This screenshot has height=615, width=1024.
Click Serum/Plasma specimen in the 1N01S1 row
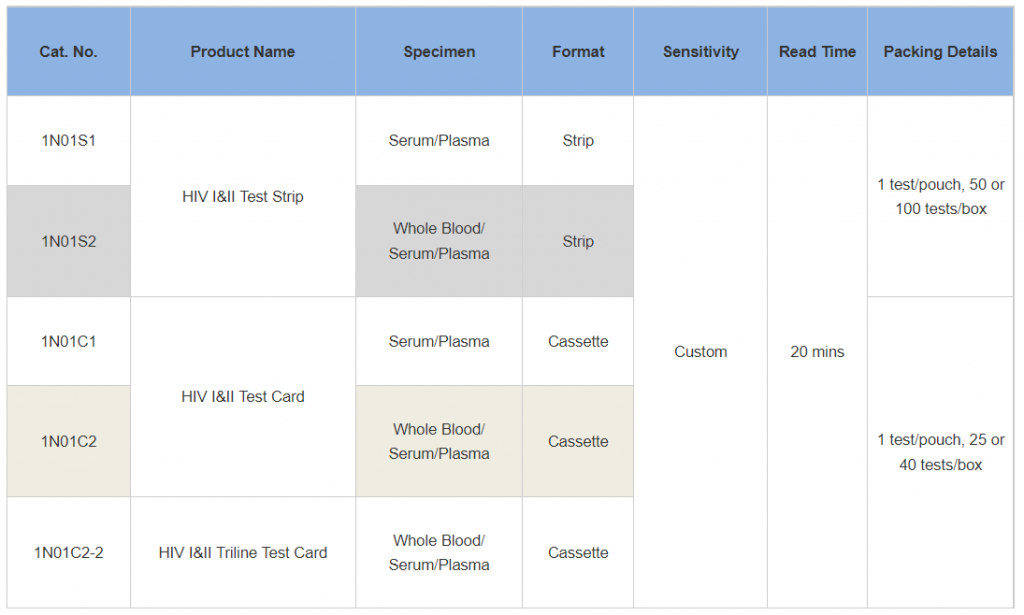[439, 141]
